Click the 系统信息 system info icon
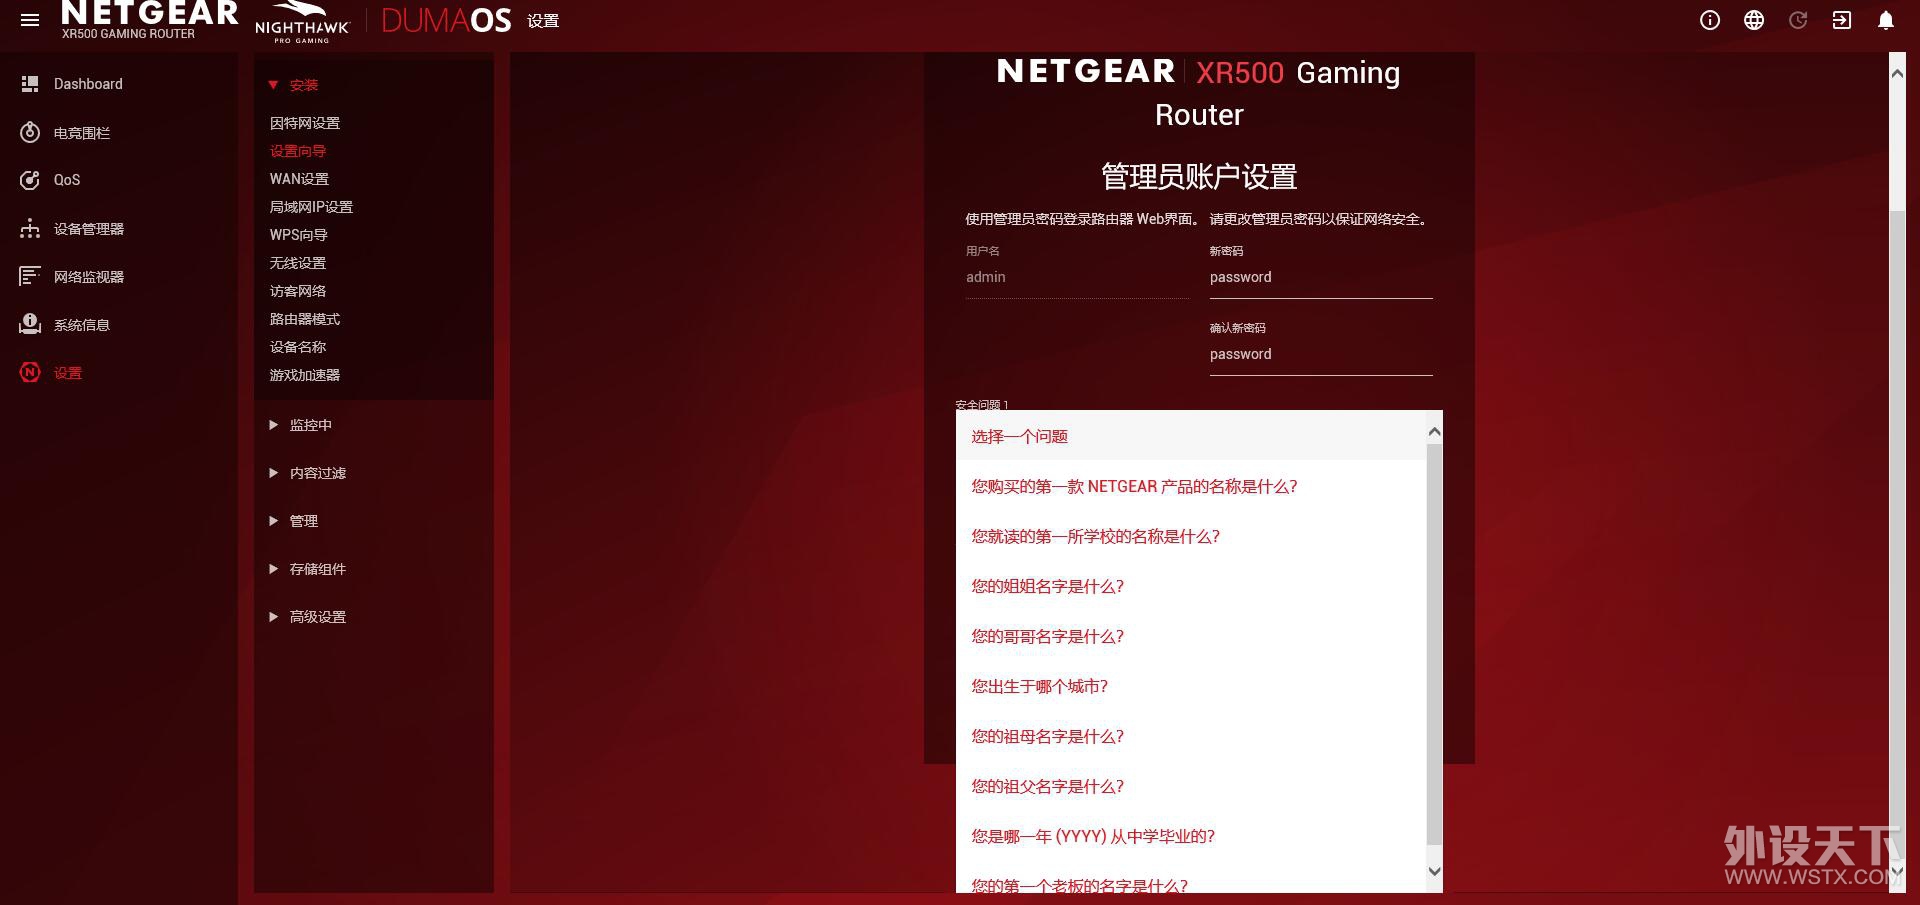 [x=30, y=325]
